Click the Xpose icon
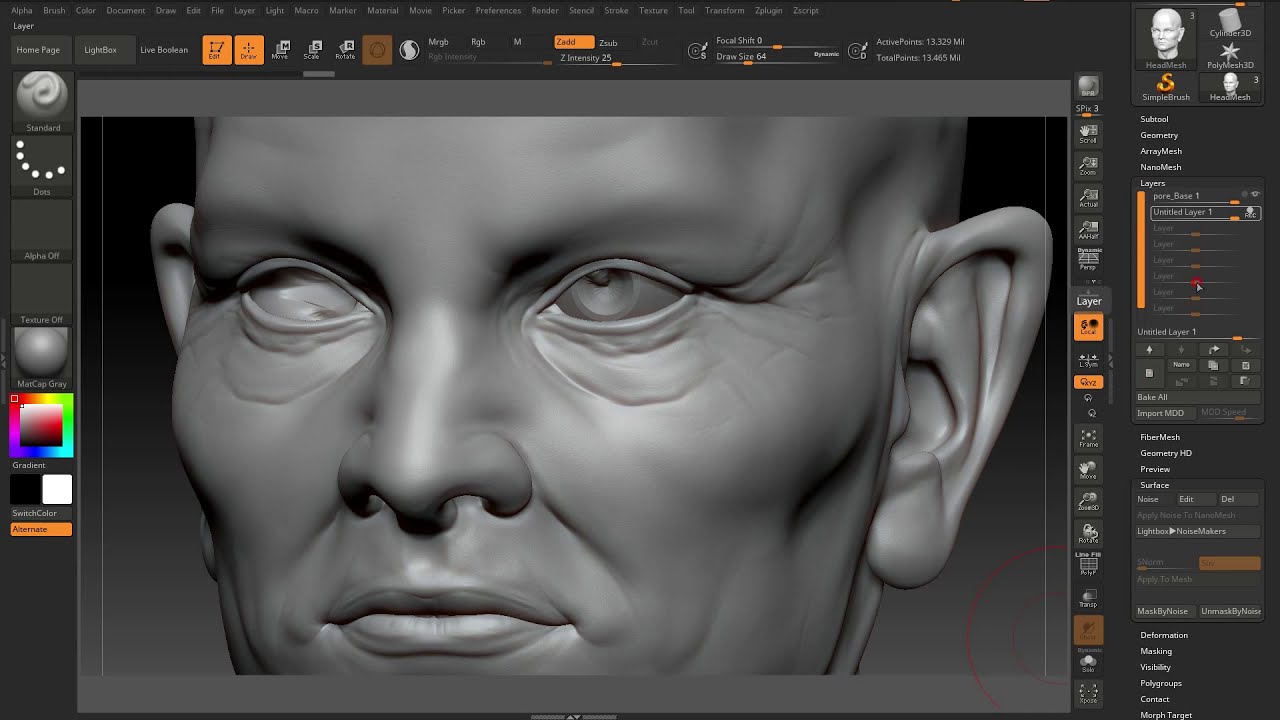 (x=1088, y=693)
